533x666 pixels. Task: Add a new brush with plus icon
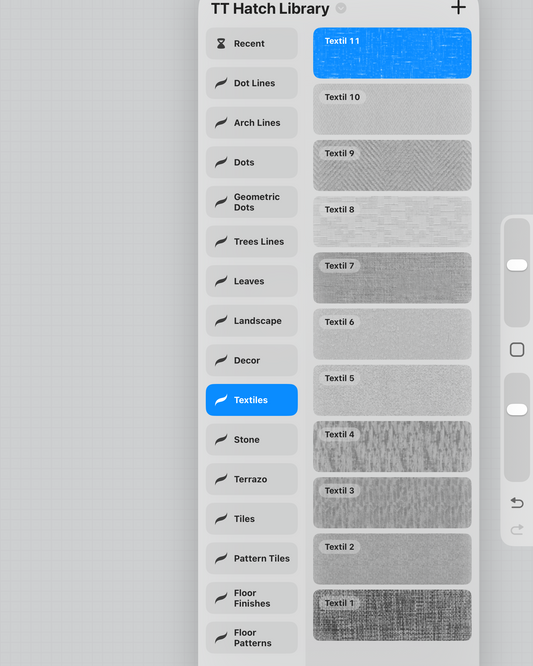458,7
